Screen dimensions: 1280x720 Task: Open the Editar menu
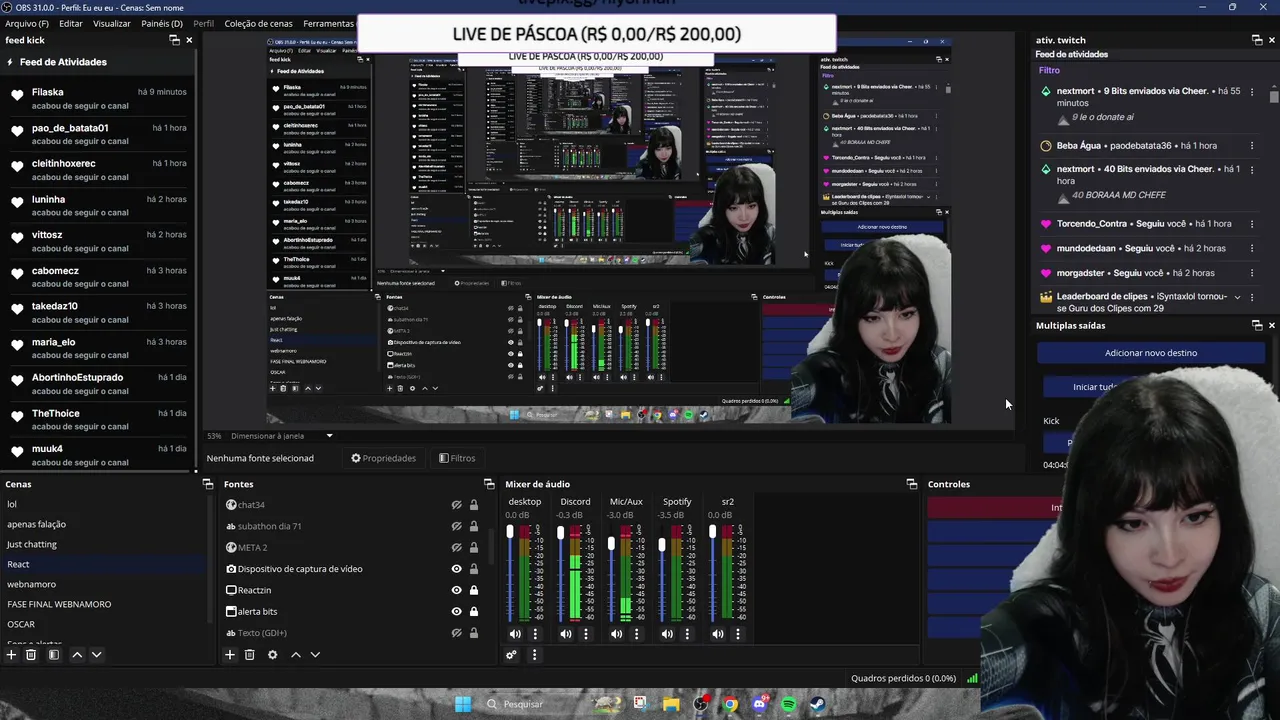click(x=71, y=23)
